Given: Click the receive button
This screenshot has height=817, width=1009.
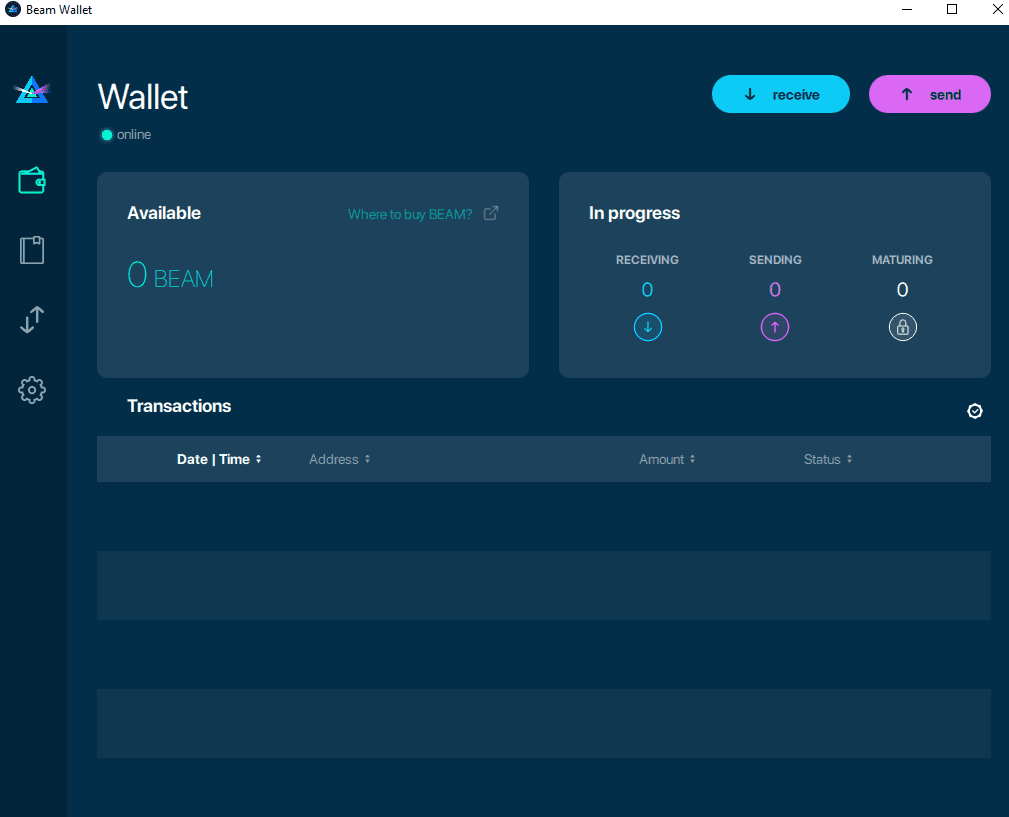Looking at the screenshot, I should click(x=781, y=95).
